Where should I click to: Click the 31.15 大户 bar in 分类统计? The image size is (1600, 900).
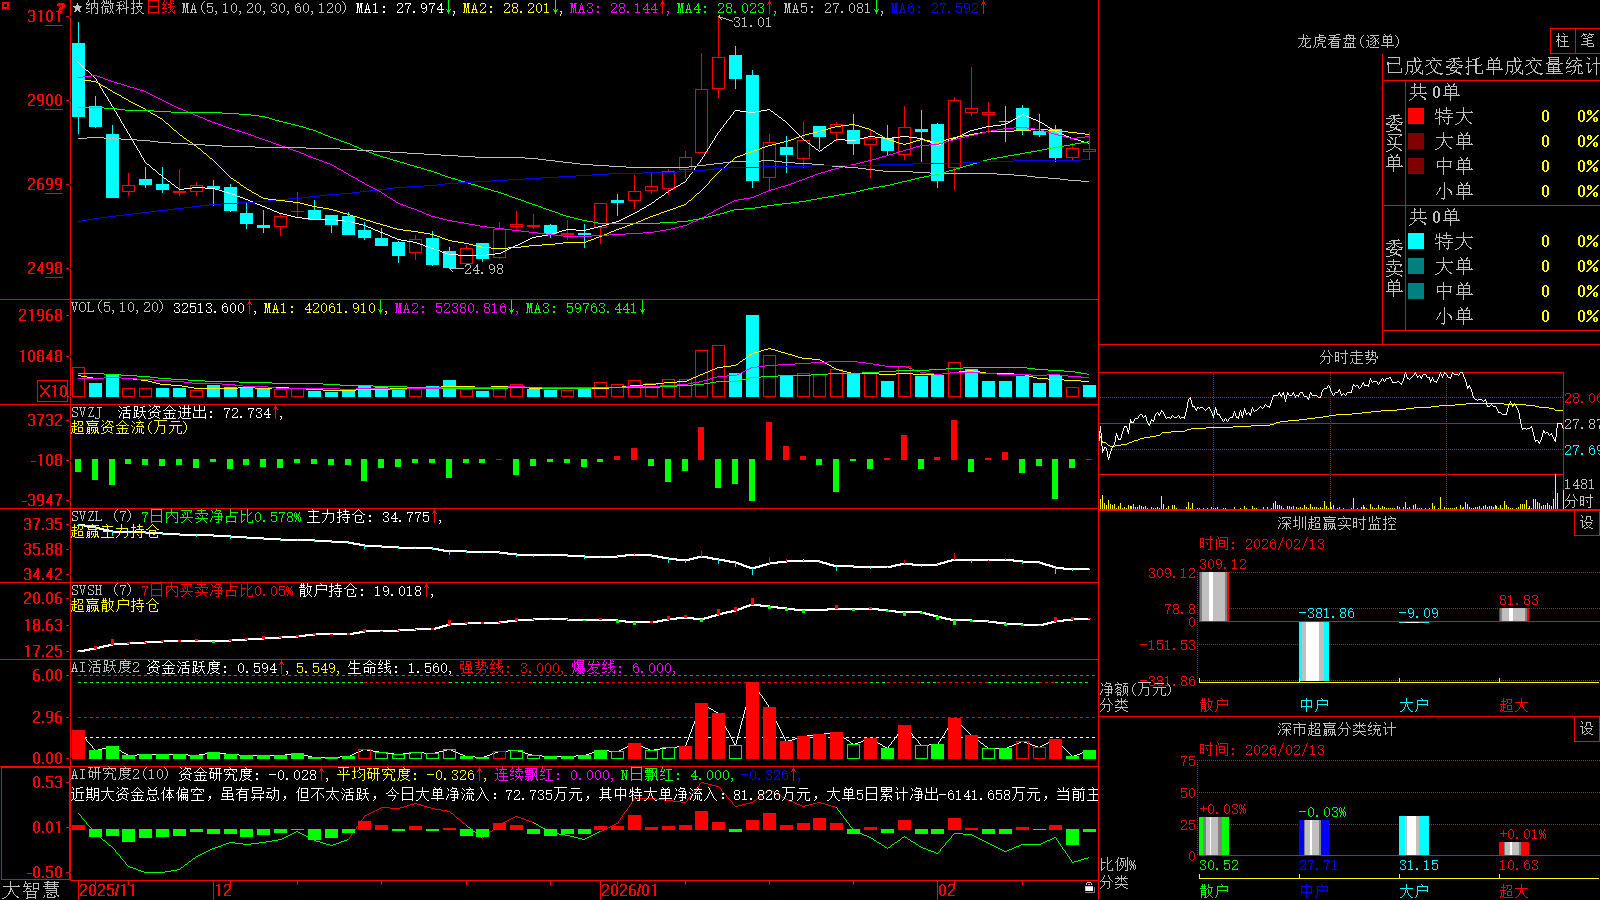[1414, 836]
